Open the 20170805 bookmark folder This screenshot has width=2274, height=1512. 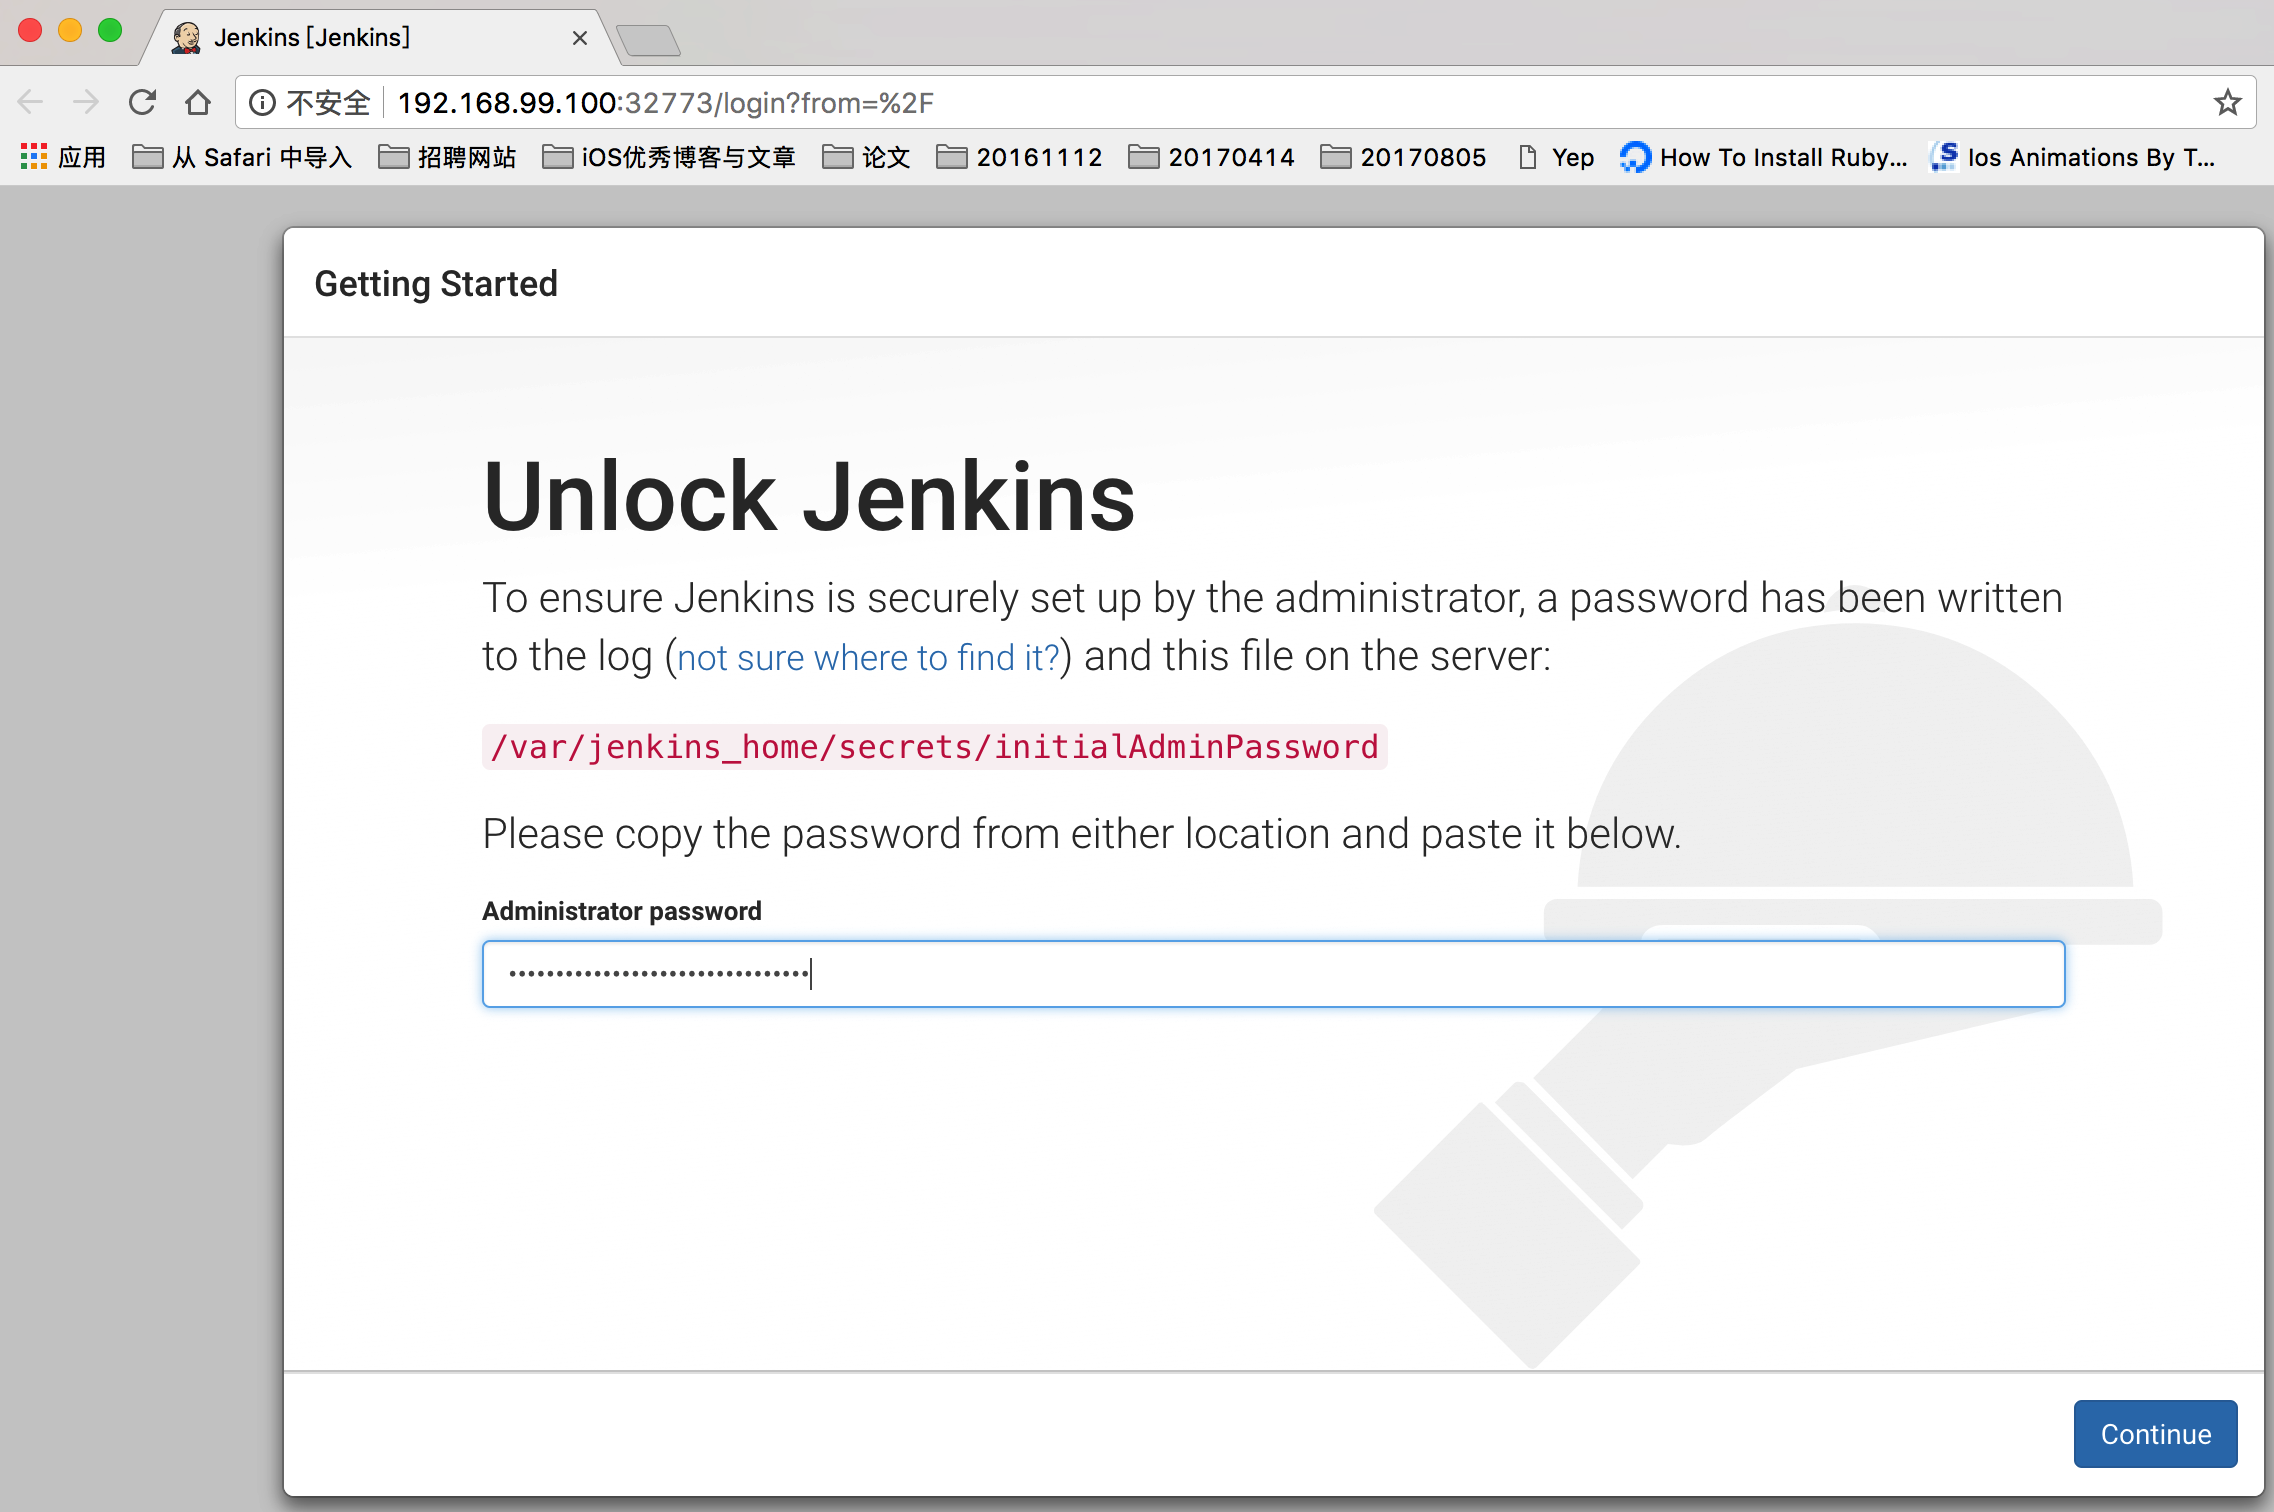click(1403, 157)
